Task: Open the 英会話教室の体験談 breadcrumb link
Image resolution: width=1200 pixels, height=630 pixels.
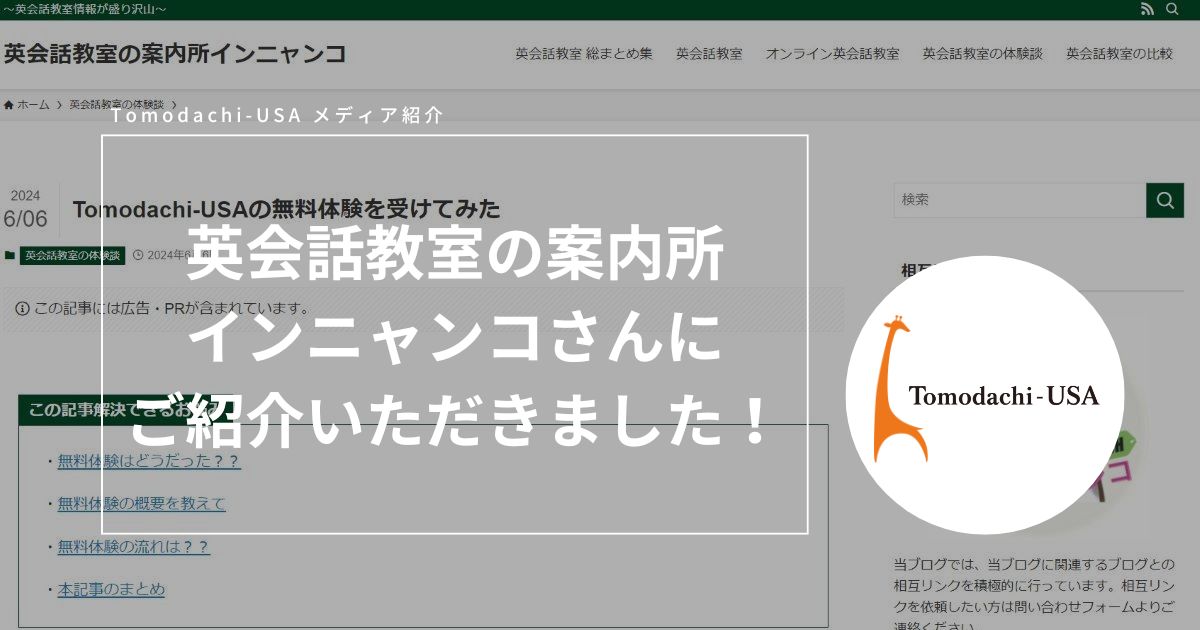Action: click(116, 104)
